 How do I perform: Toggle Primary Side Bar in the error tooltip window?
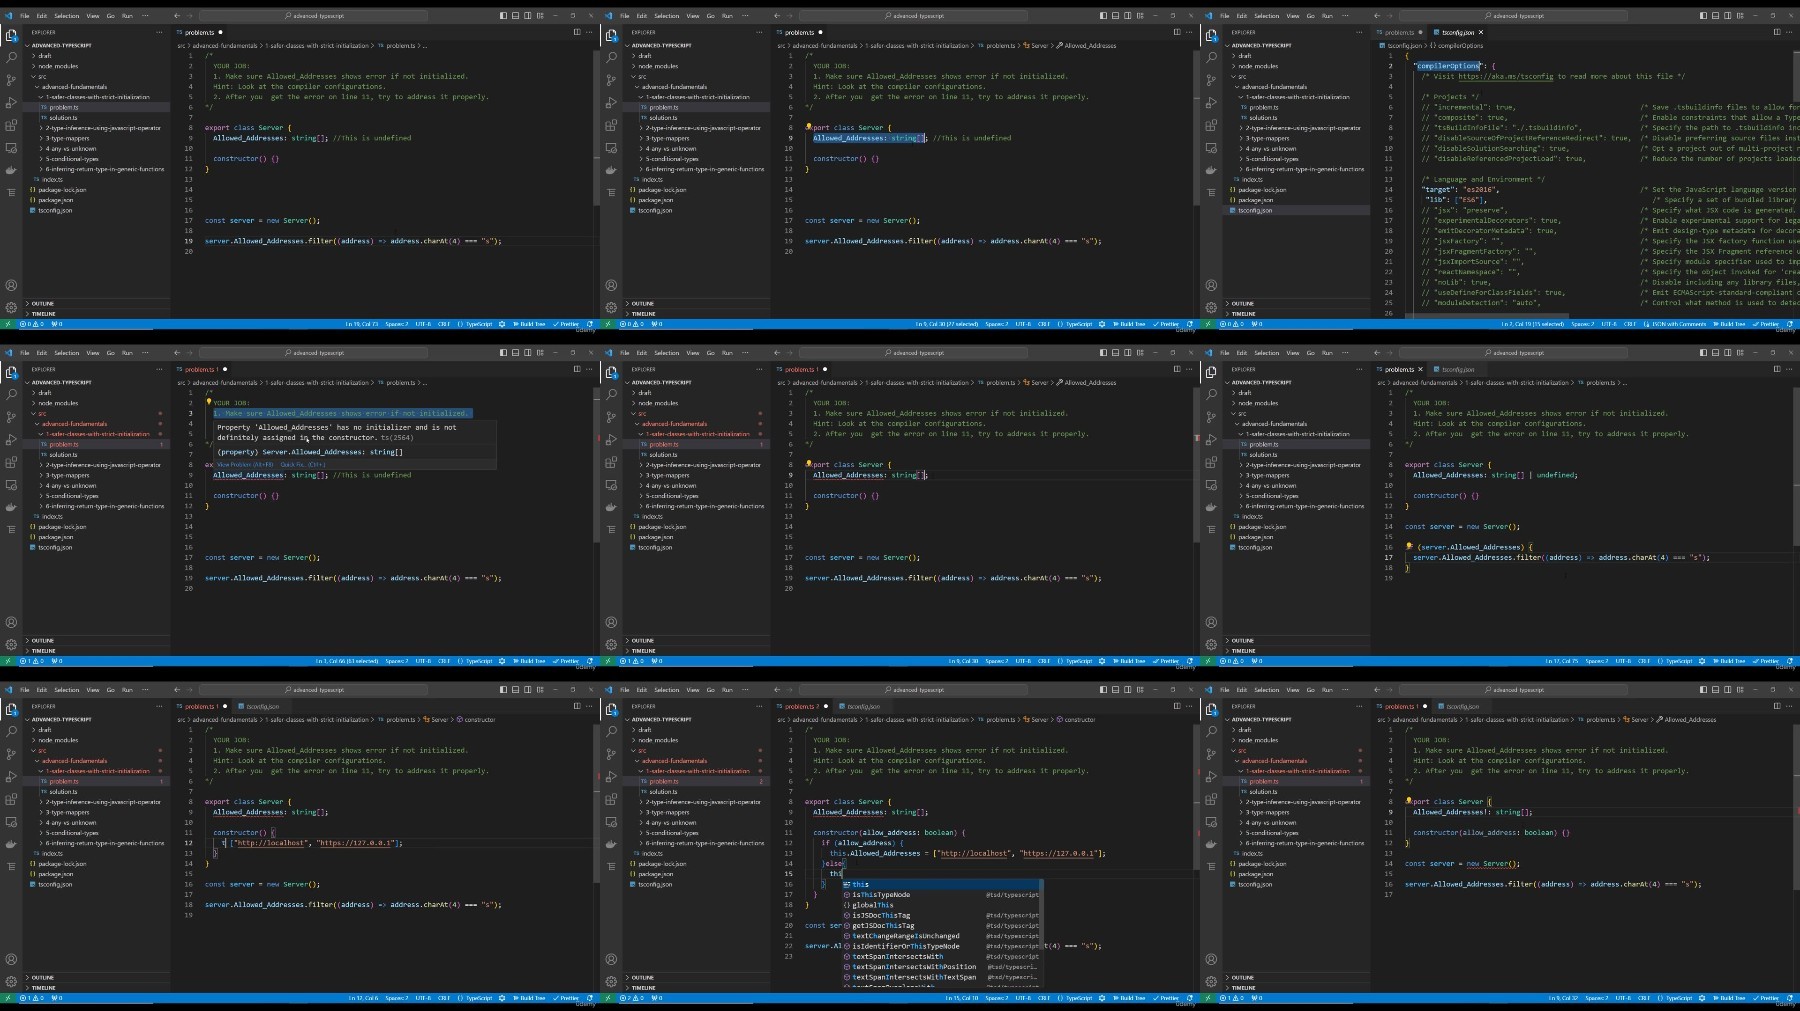503,353
